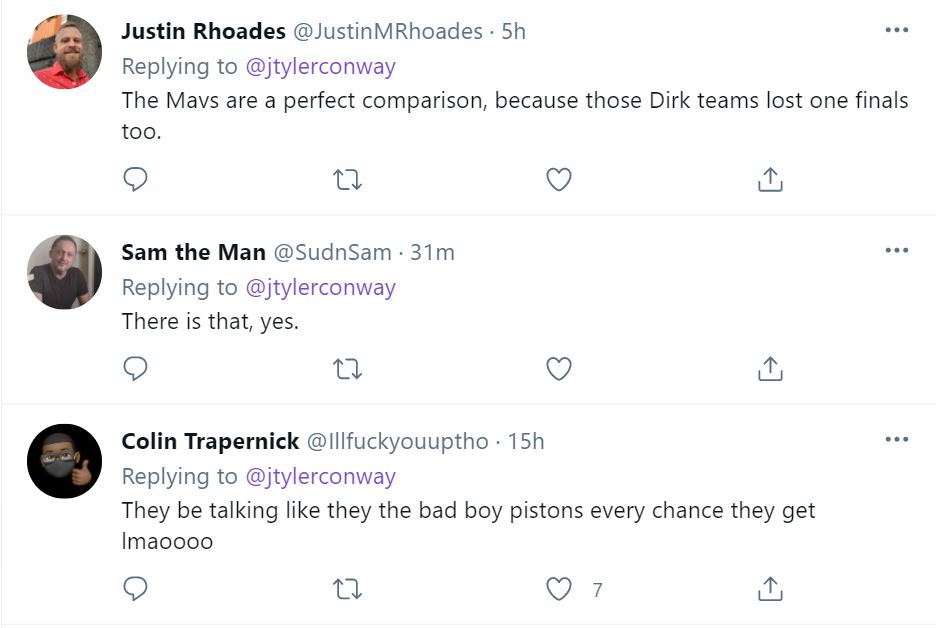Retweet Sam the Man's tweet
The image size is (936, 628).
347,369
